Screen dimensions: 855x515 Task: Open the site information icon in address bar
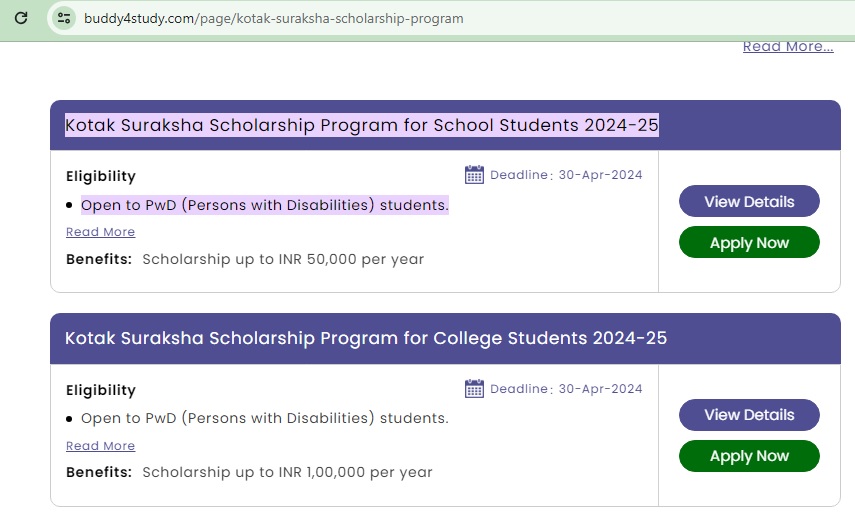click(x=64, y=18)
